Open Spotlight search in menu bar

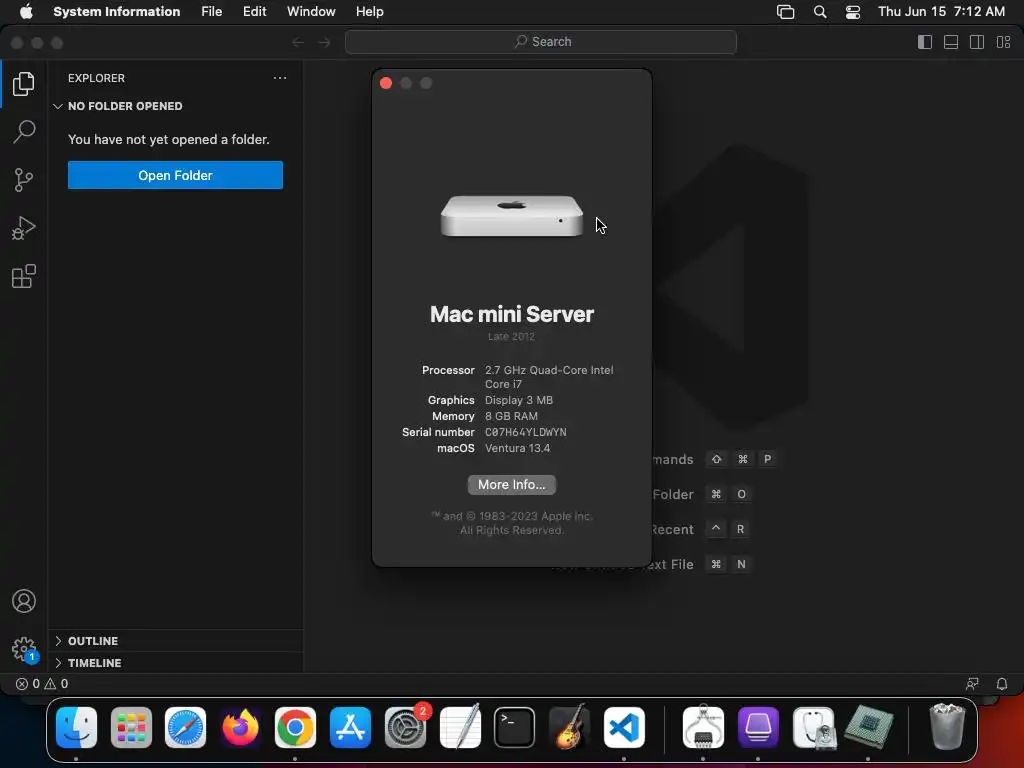(820, 12)
